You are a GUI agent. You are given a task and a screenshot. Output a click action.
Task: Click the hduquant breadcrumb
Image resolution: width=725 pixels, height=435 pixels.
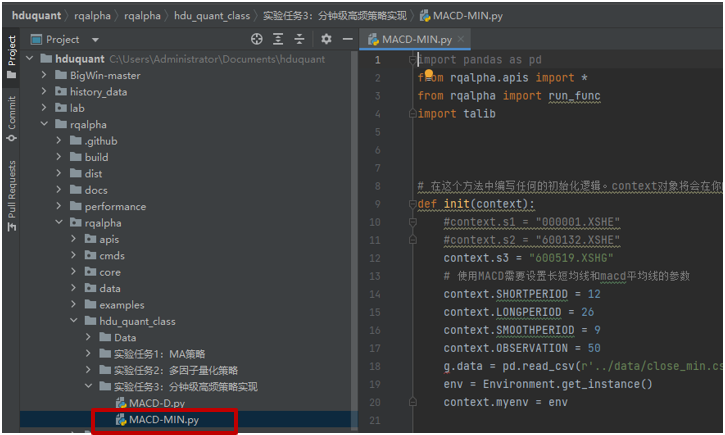click(x=36, y=16)
